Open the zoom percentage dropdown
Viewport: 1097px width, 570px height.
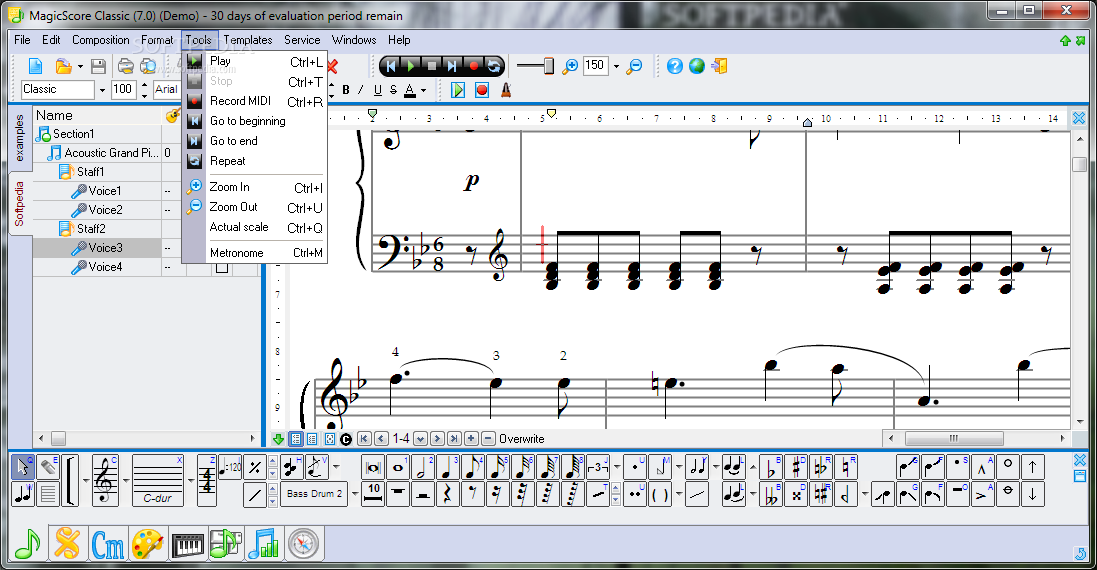tap(616, 66)
